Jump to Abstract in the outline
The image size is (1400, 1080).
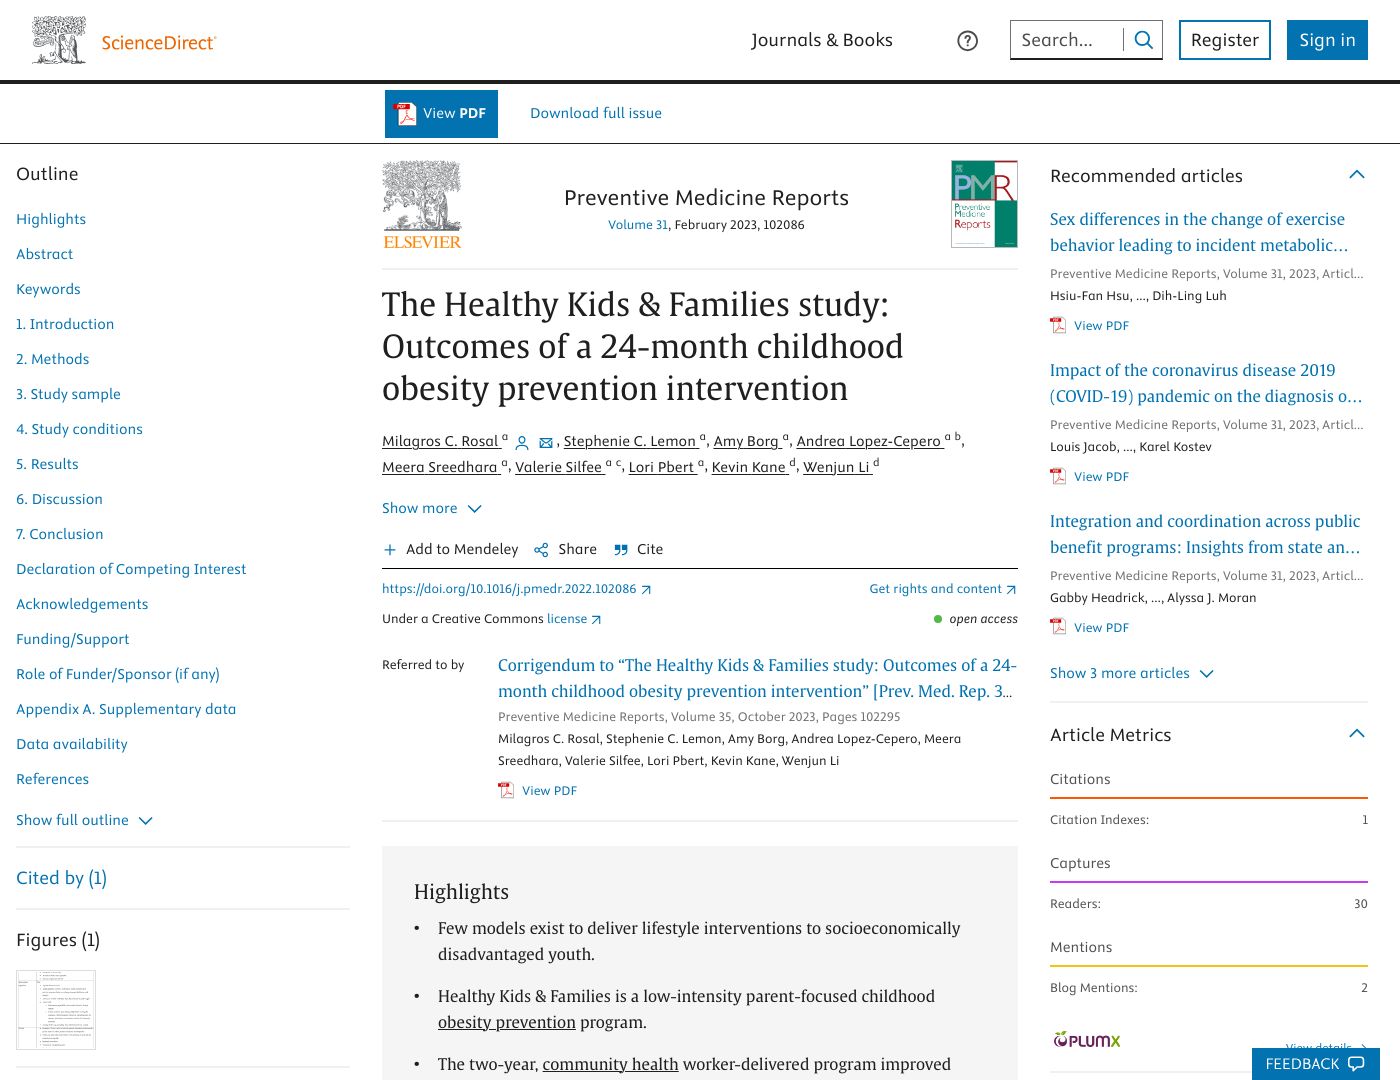[x=45, y=254]
